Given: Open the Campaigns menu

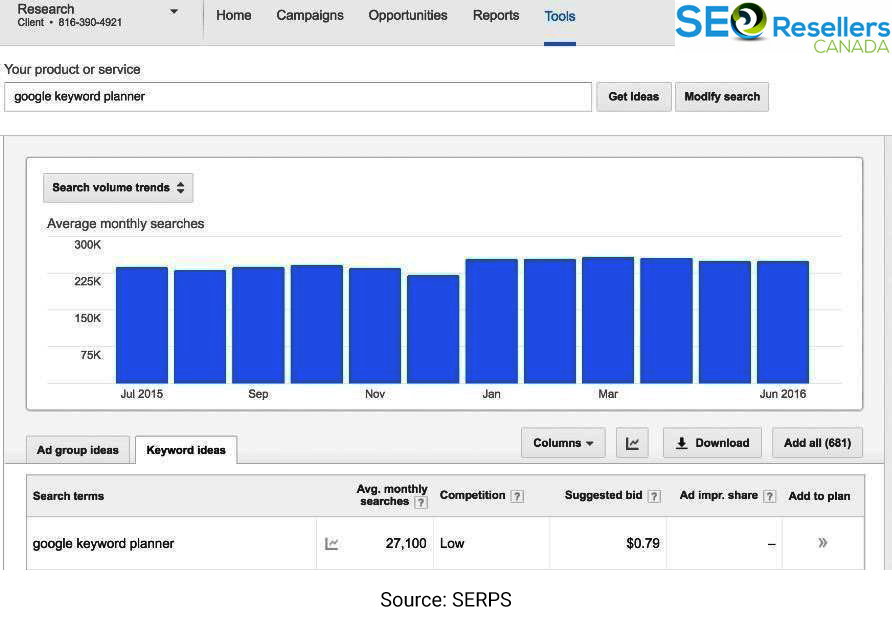Looking at the screenshot, I should (x=309, y=15).
